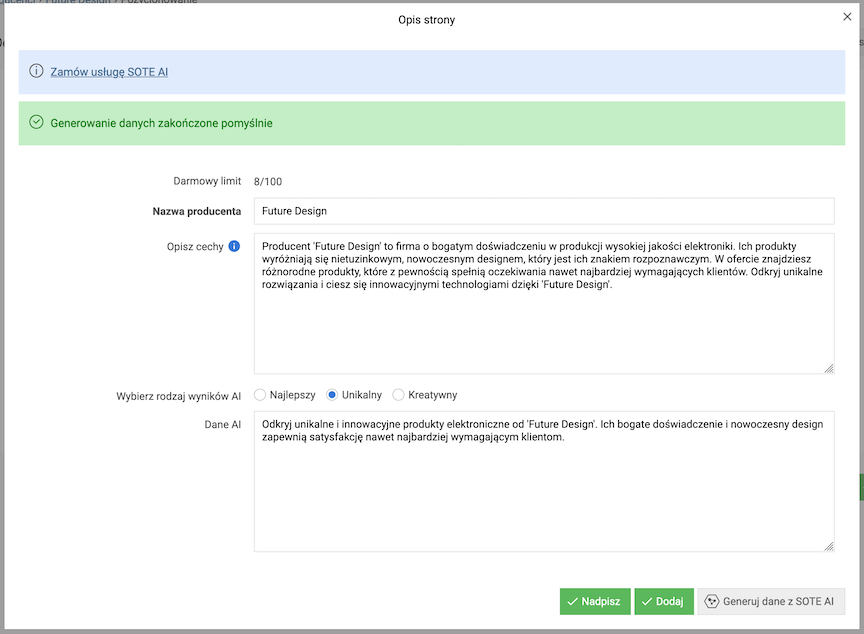Select the Kreatywny radio option
Viewport: 864px width, 634px height.
[x=398, y=395]
